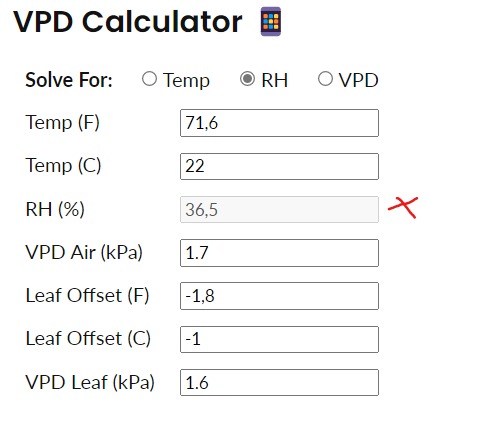The height and width of the screenshot is (428, 499).
Task: Click the calculator emoji icon beside the title
Action: (271, 22)
